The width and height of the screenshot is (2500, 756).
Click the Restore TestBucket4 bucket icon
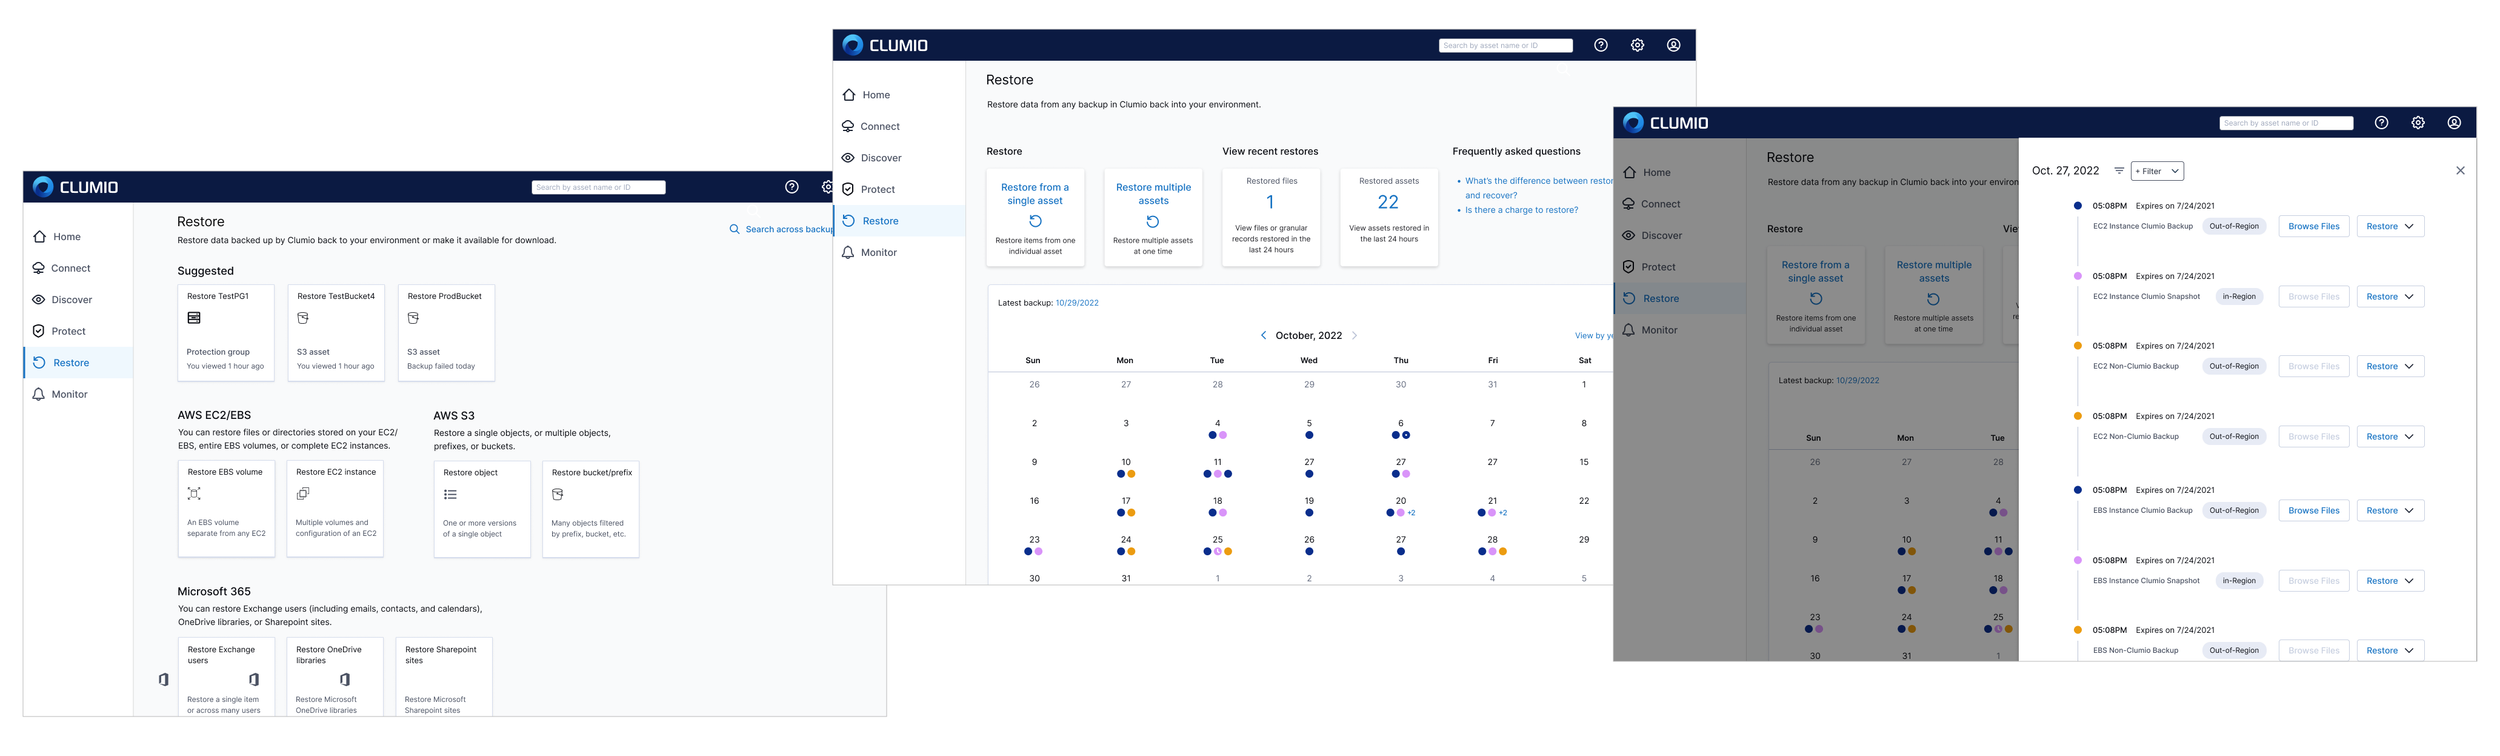303,318
